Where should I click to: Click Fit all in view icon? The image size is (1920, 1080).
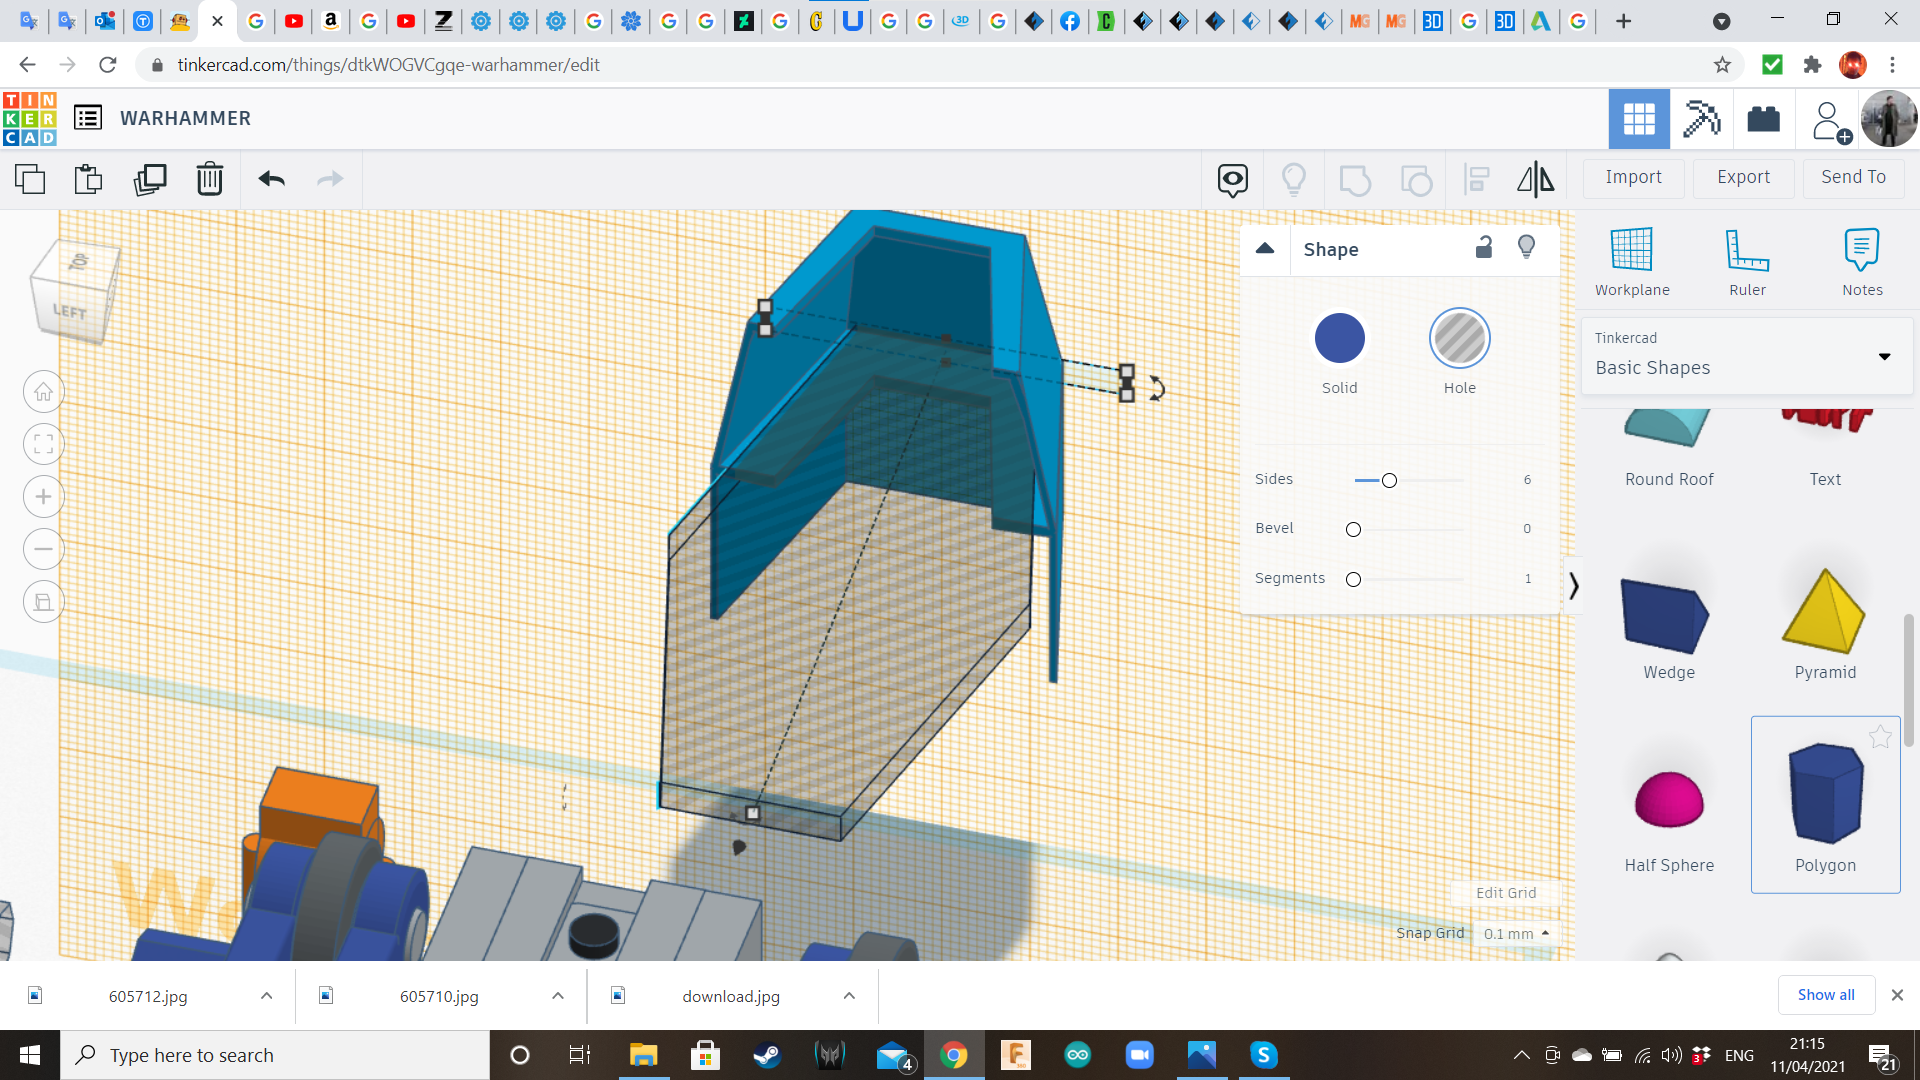[x=44, y=444]
